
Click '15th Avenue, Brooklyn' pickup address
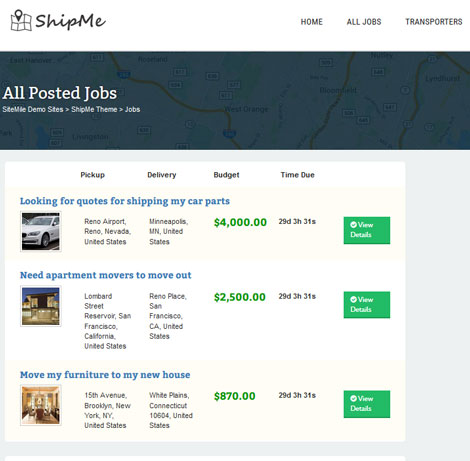pos(107,410)
